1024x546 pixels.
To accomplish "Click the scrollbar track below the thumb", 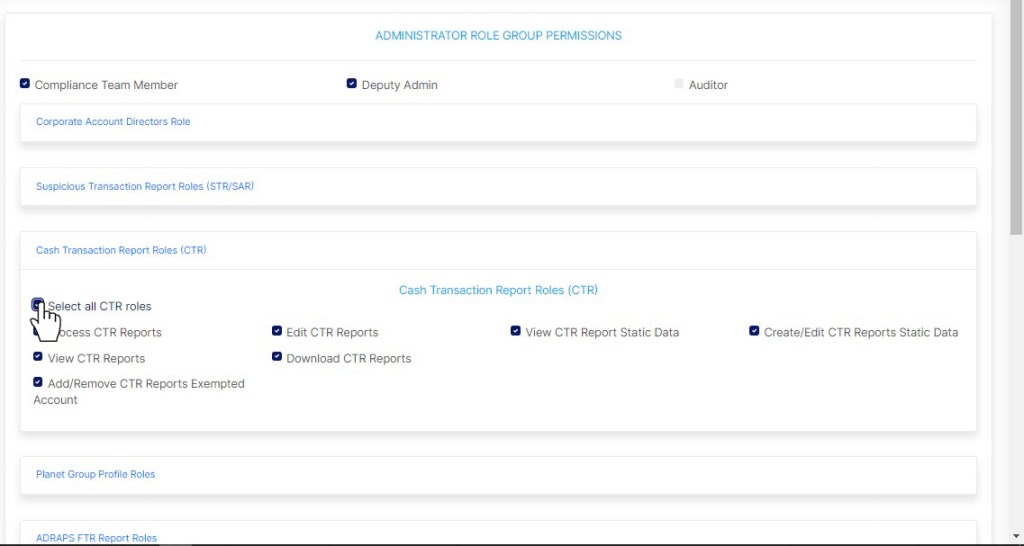I will coord(1017,400).
